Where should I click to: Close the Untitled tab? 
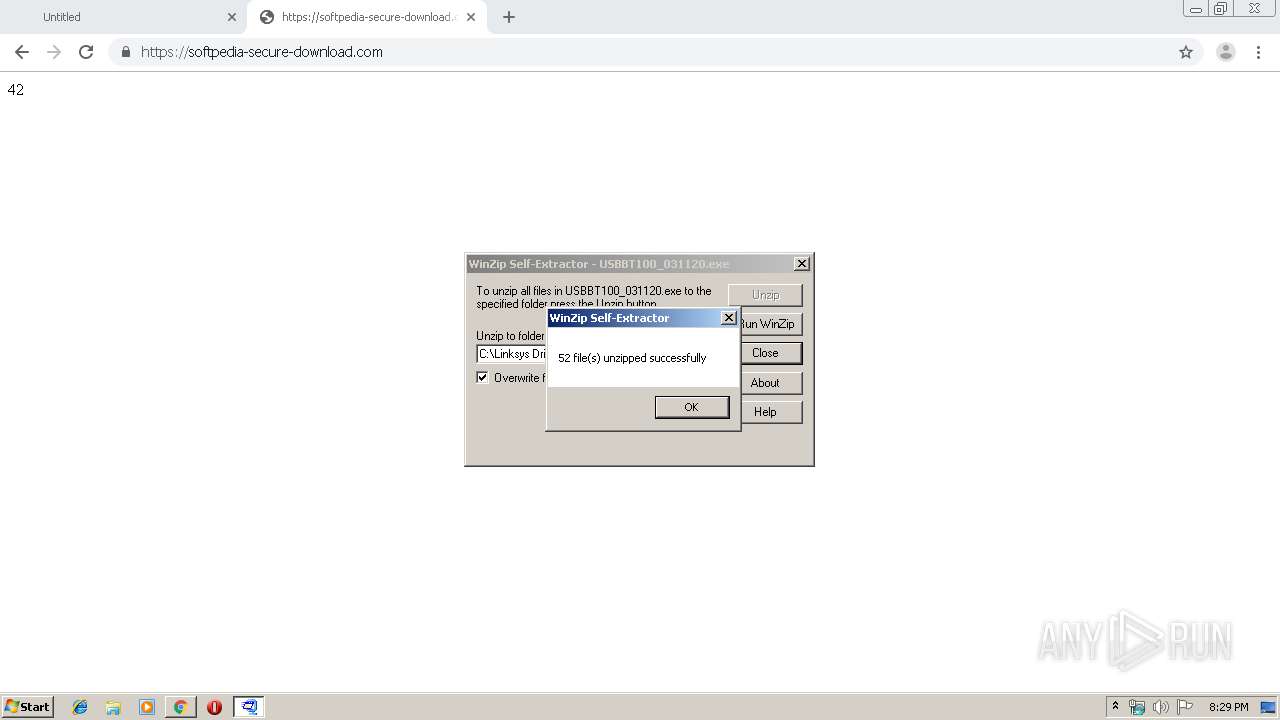tap(232, 17)
